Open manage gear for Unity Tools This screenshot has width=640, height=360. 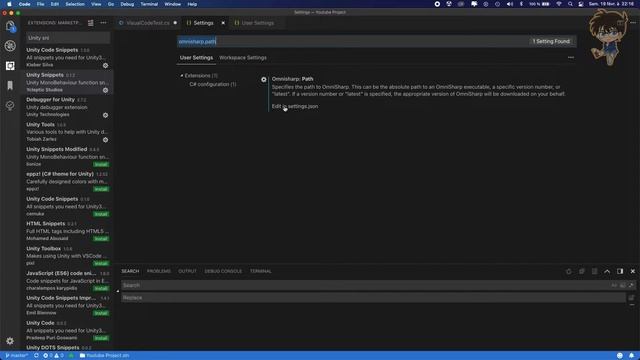(x=105, y=140)
